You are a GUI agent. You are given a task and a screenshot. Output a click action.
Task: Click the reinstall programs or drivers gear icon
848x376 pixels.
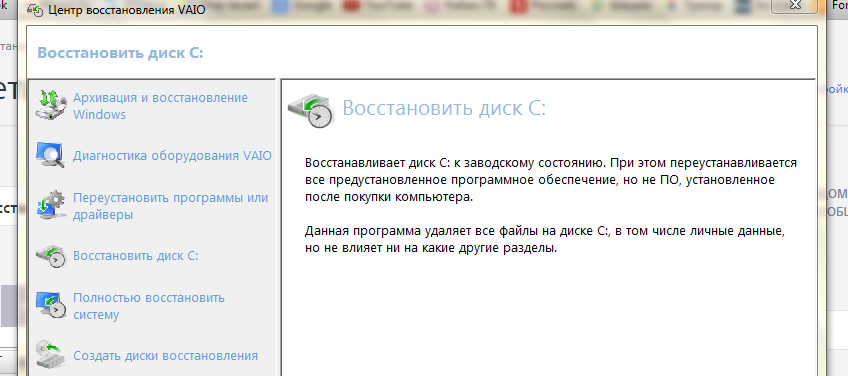click(x=51, y=206)
